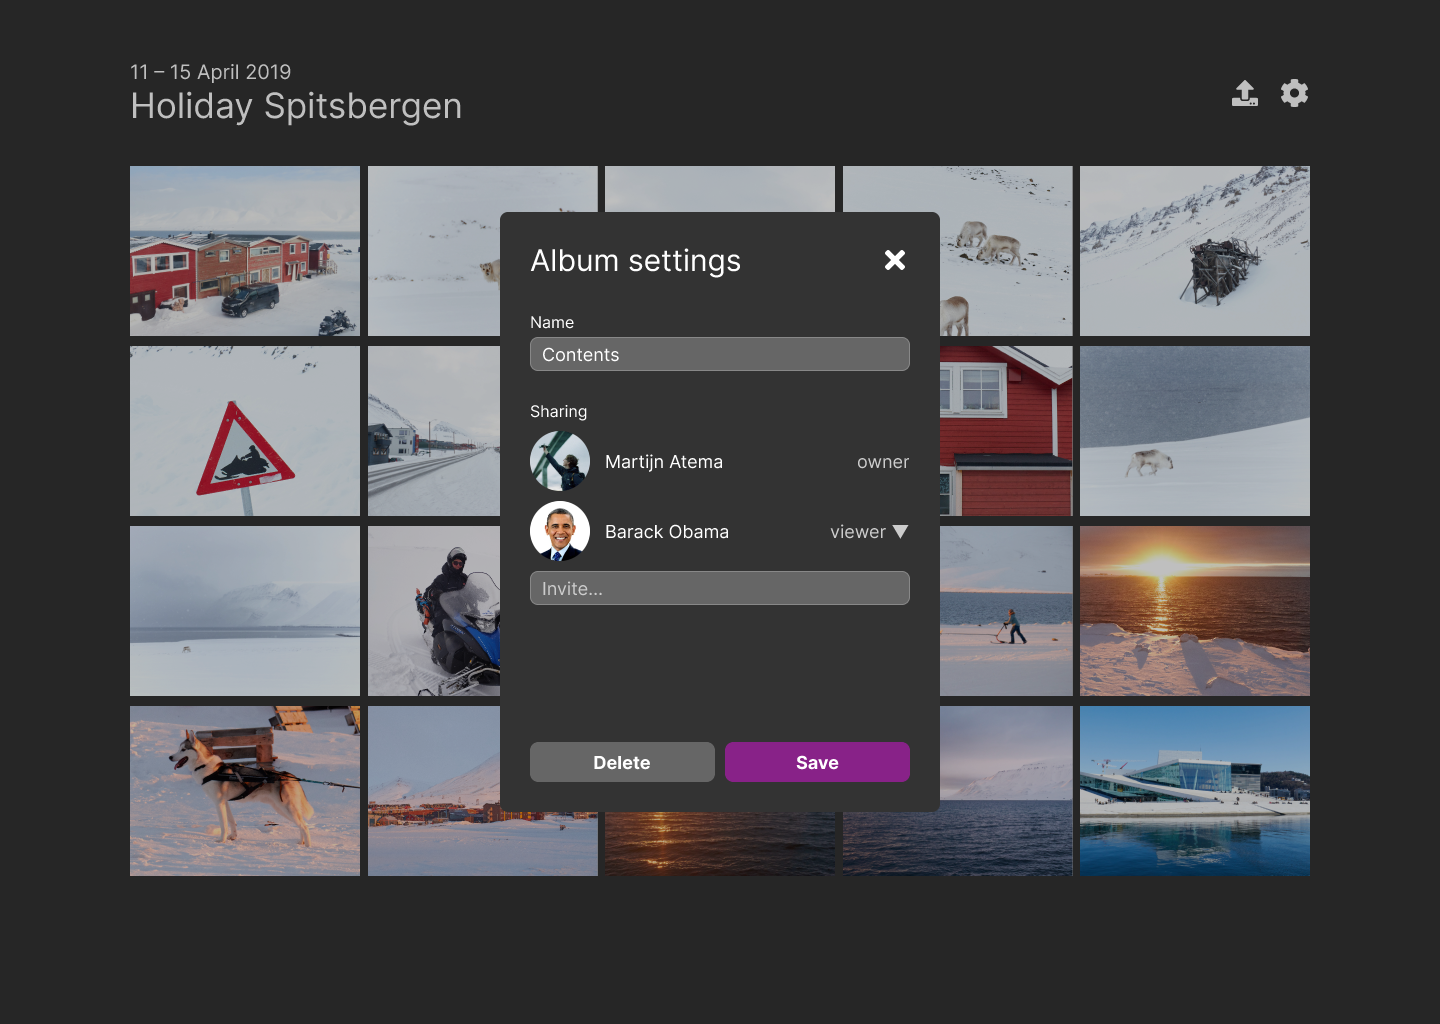This screenshot has width=1440, height=1024.
Task: Select the album title Holiday Spitsbergen
Action: 296,106
